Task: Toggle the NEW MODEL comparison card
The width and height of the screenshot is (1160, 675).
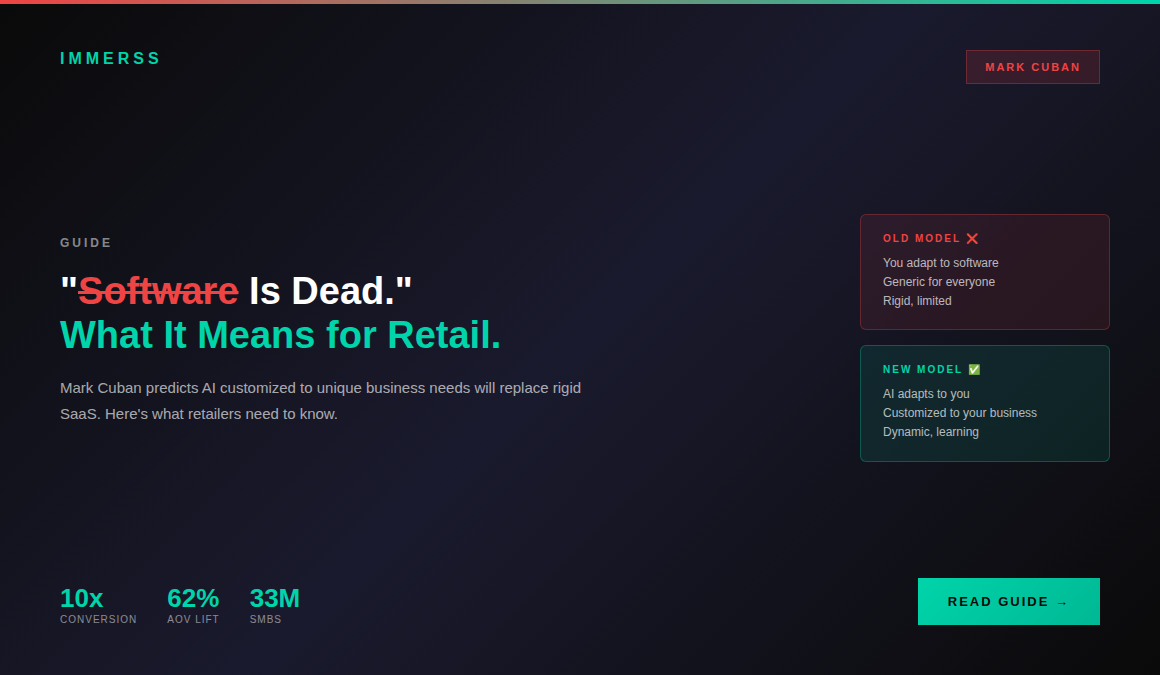Action: point(984,404)
